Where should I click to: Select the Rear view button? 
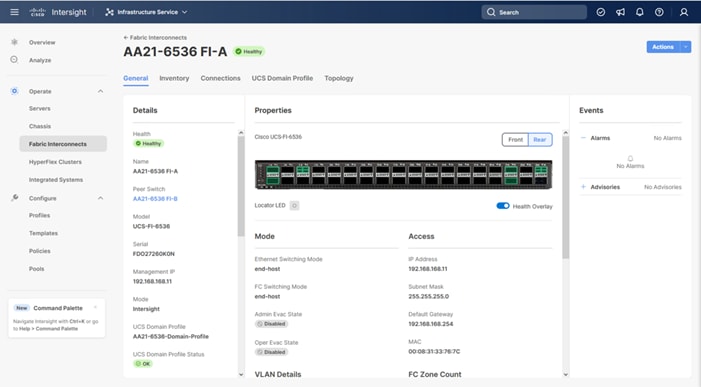540,139
